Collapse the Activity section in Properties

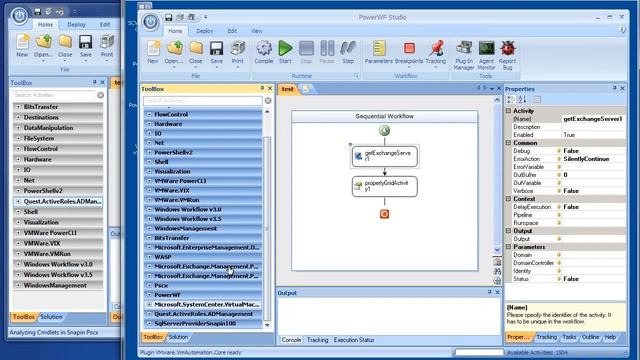(509, 111)
